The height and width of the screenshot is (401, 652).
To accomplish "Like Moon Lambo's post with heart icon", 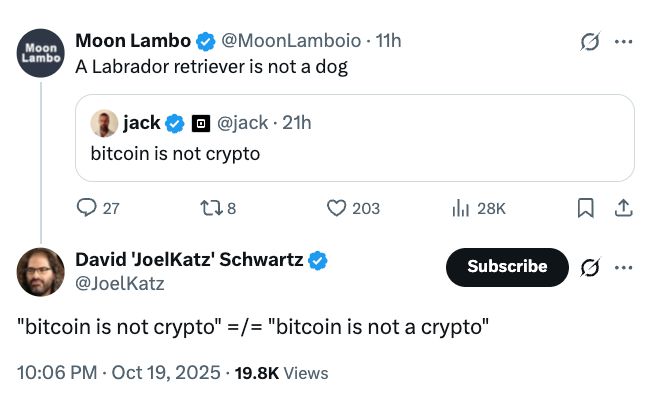I will [336, 208].
